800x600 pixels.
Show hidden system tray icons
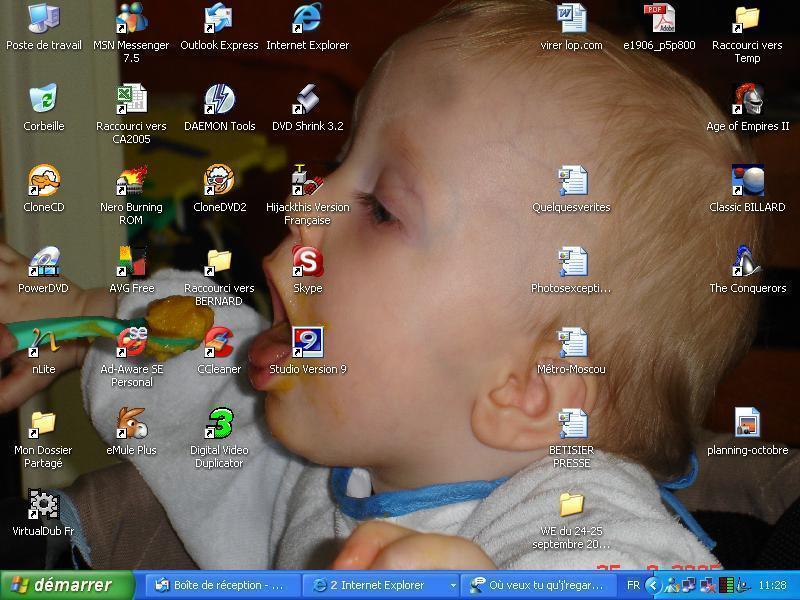pyautogui.click(x=653, y=585)
